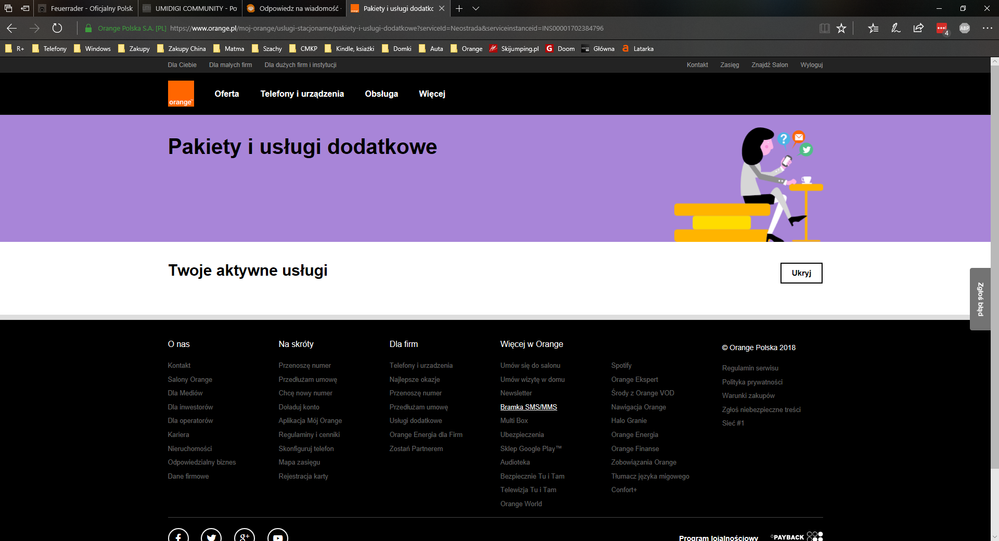Viewport: 999px width, 541px height.
Task: Add page to favorites with star icon
Action: 842,28
